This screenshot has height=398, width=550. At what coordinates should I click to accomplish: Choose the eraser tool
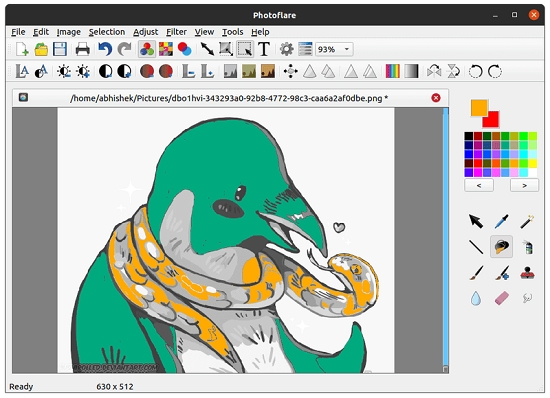click(501, 298)
